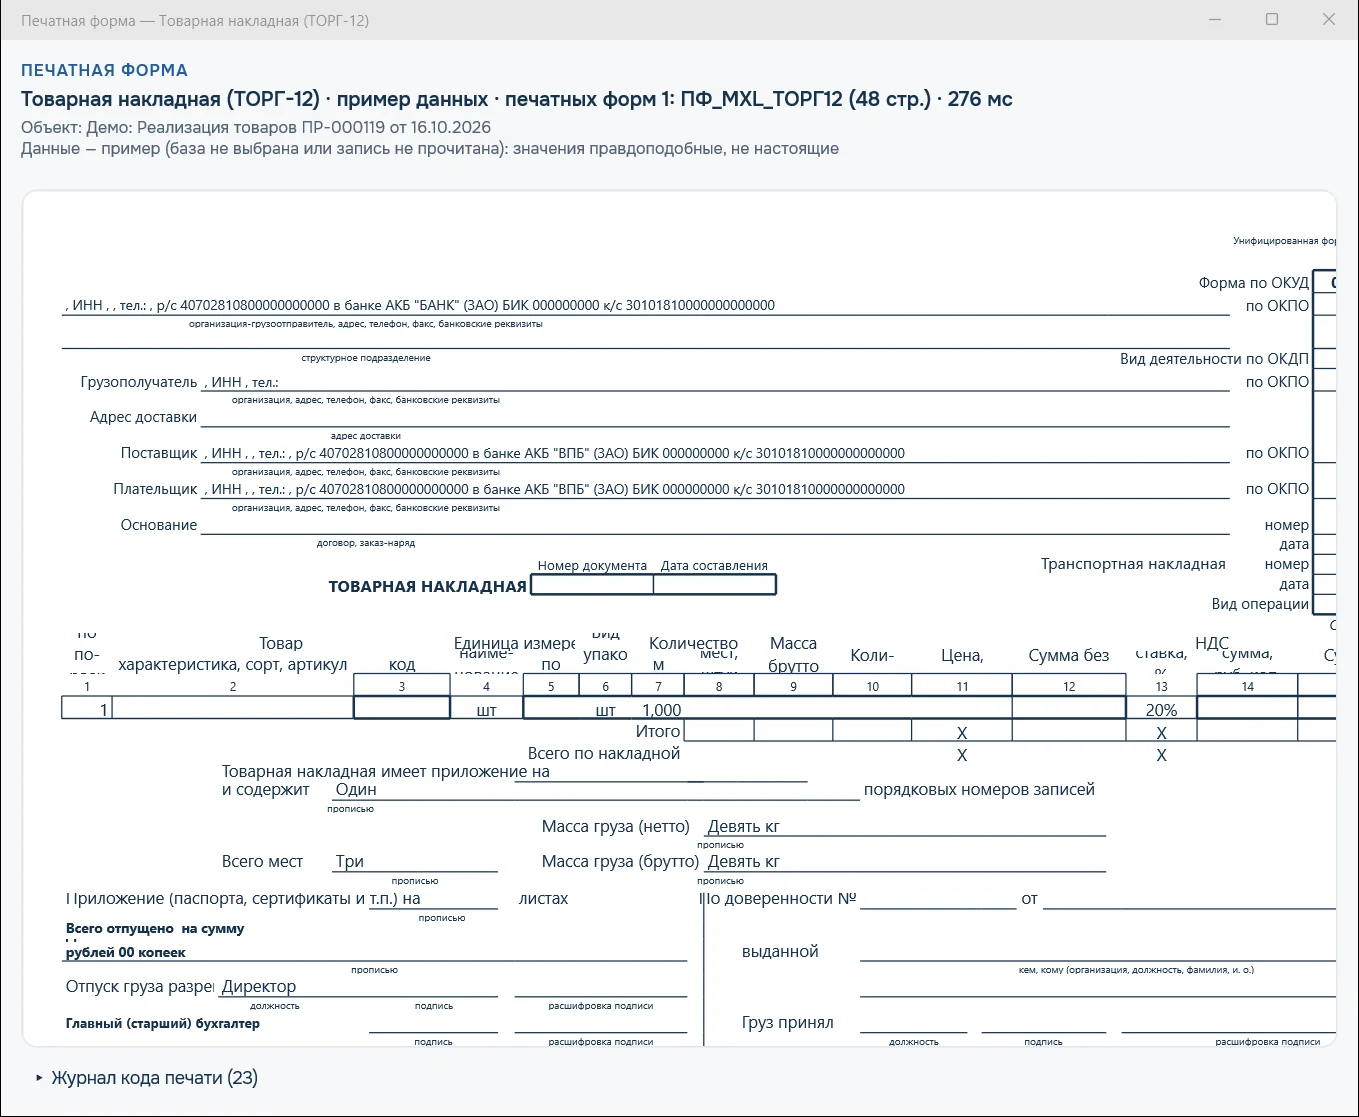Image resolution: width=1359 pixels, height=1117 pixels.
Task: Select the Директор position value
Action: (x=259, y=987)
